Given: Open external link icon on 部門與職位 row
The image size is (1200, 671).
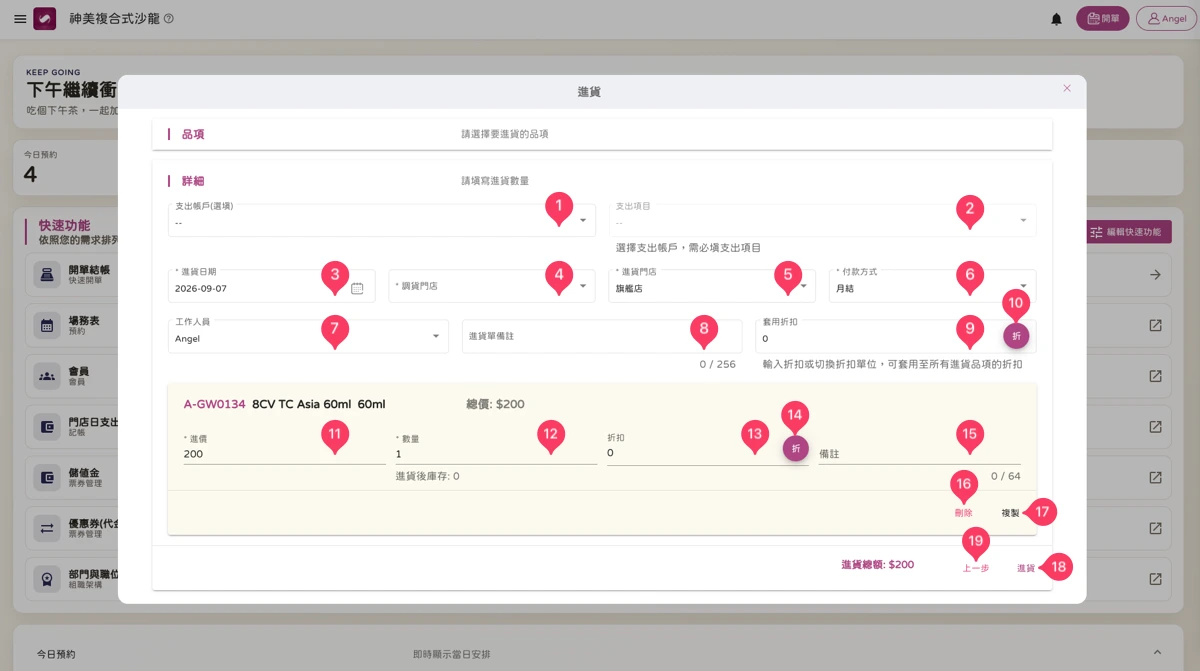Looking at the screenshot, I should tap(1155, 579).
